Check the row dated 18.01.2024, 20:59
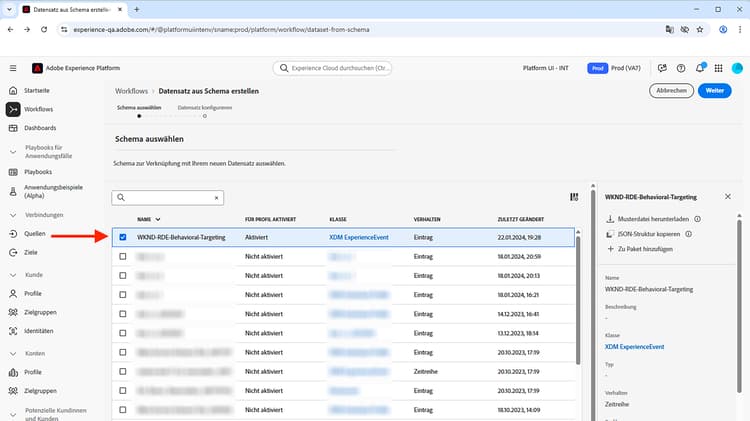The image size is (750, 421). [x=123, y=256]
